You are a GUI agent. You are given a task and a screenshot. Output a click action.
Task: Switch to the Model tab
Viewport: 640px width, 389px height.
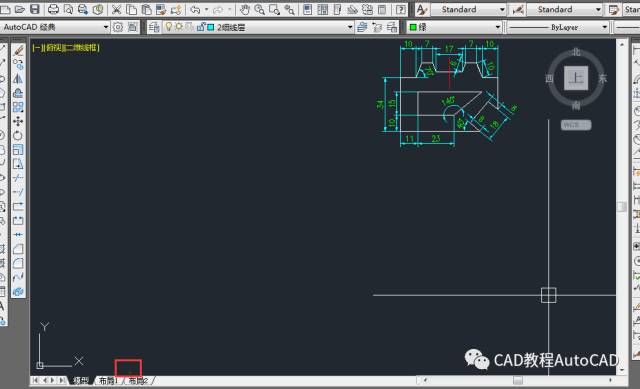81,380
